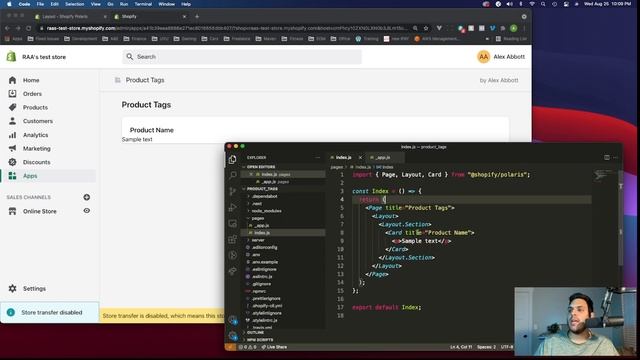640x360 pixels.
Task: Click the Shopify Search field
Action: 242,57
